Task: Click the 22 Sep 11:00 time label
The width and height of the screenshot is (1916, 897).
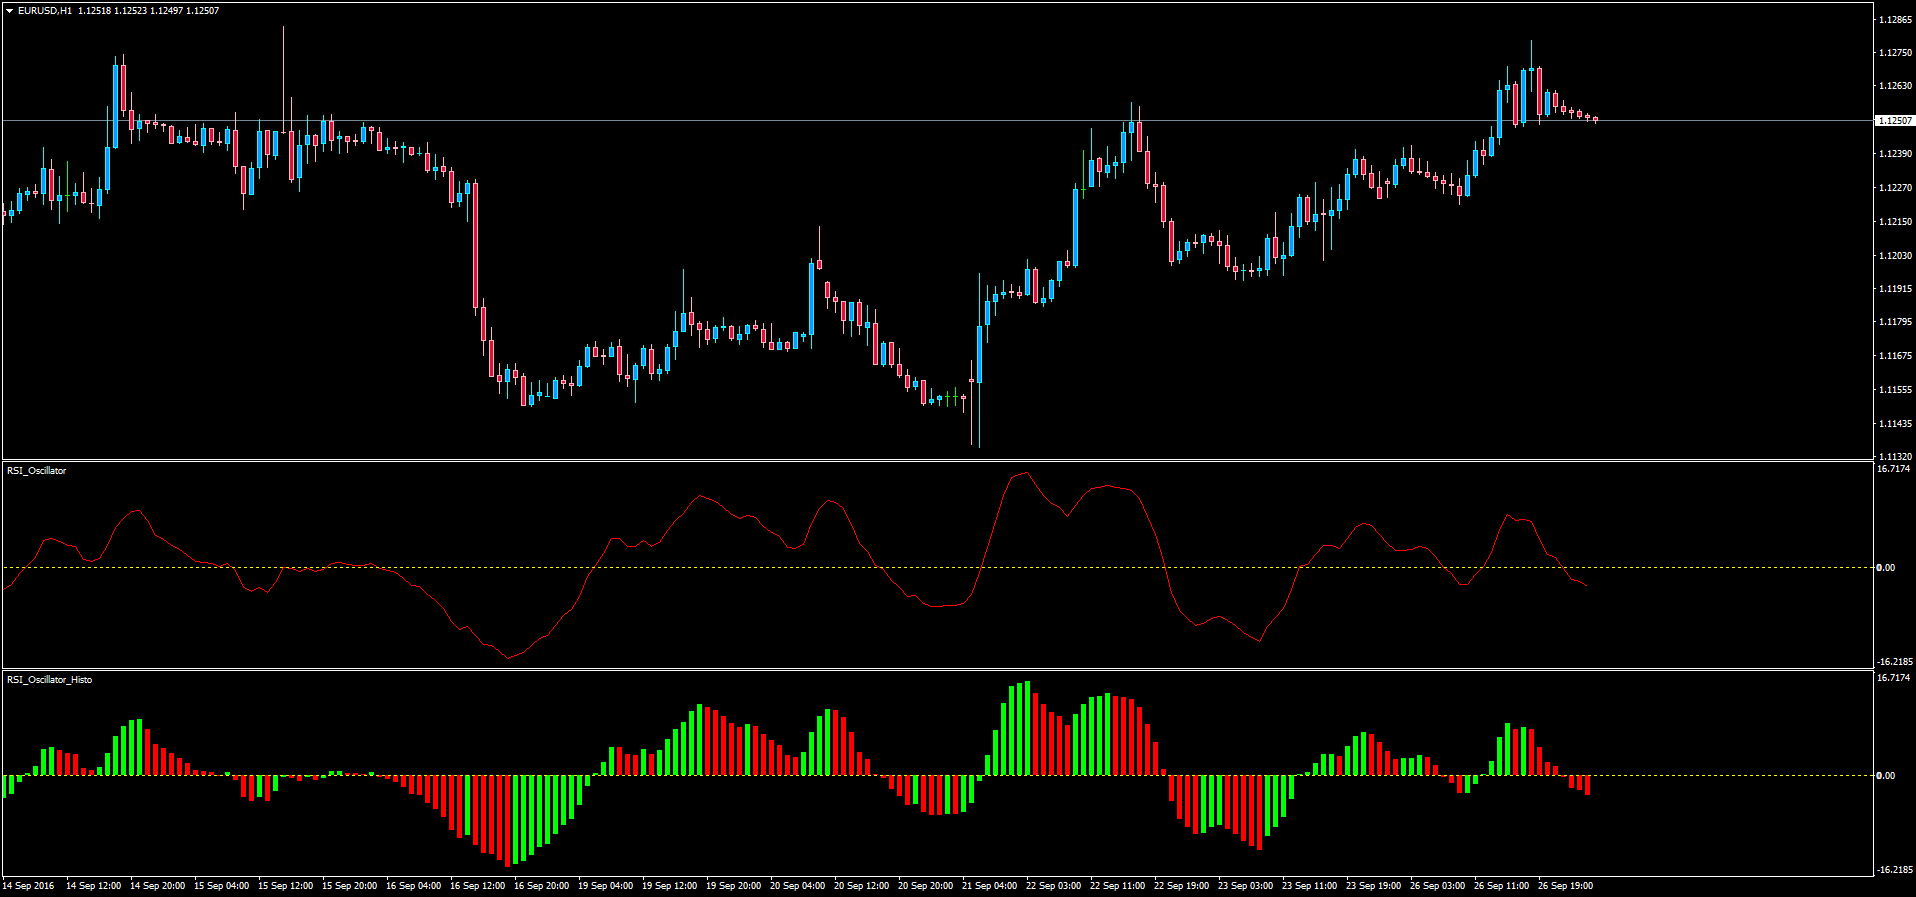Action: click(x=1117, y=885)
